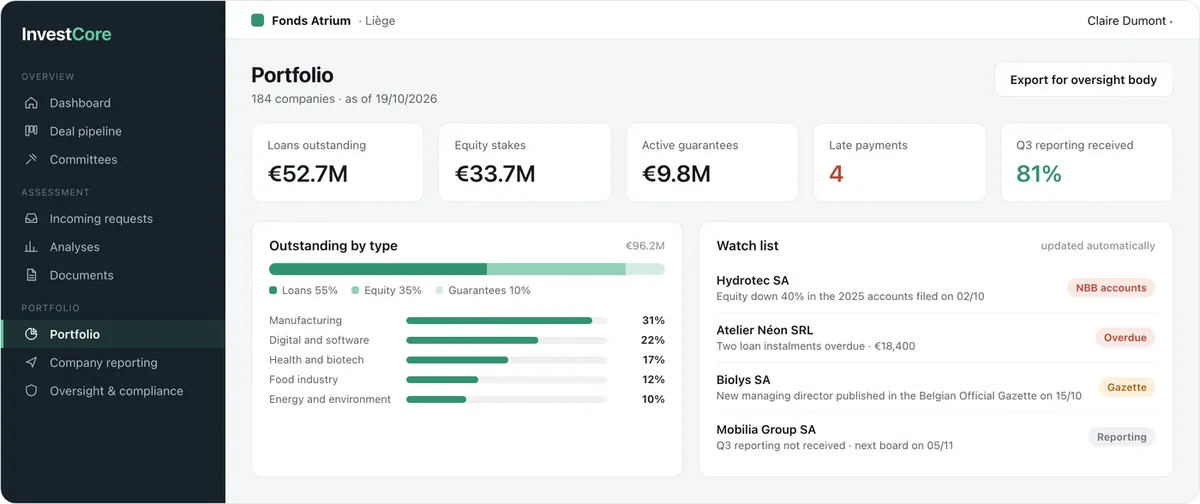Click "184 companies · as of 19/10/2026" subtitle
Image resolution: width=1200 pixels, height=504 pixels.
coord(344,99)
